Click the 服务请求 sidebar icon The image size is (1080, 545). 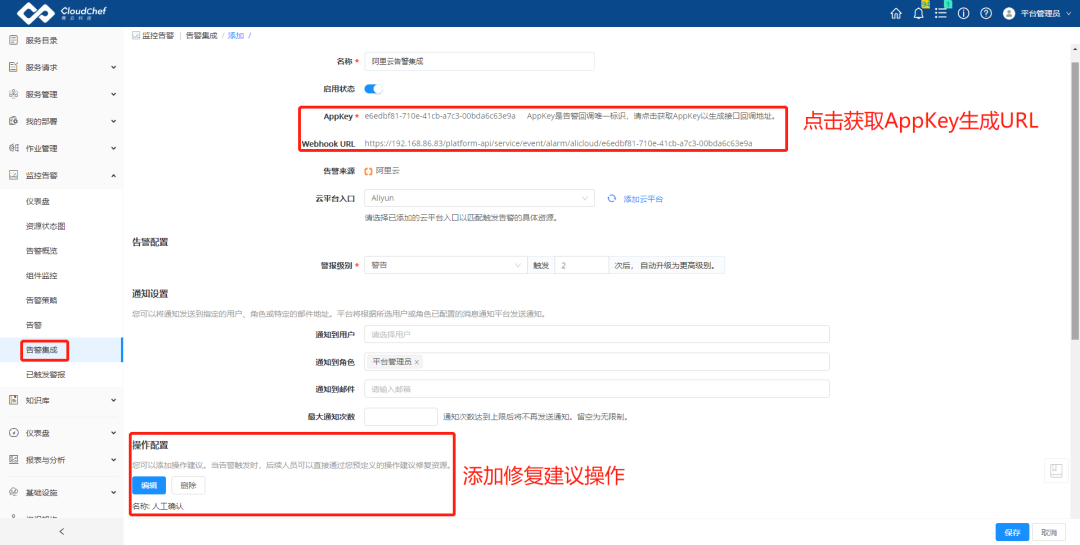12,67
